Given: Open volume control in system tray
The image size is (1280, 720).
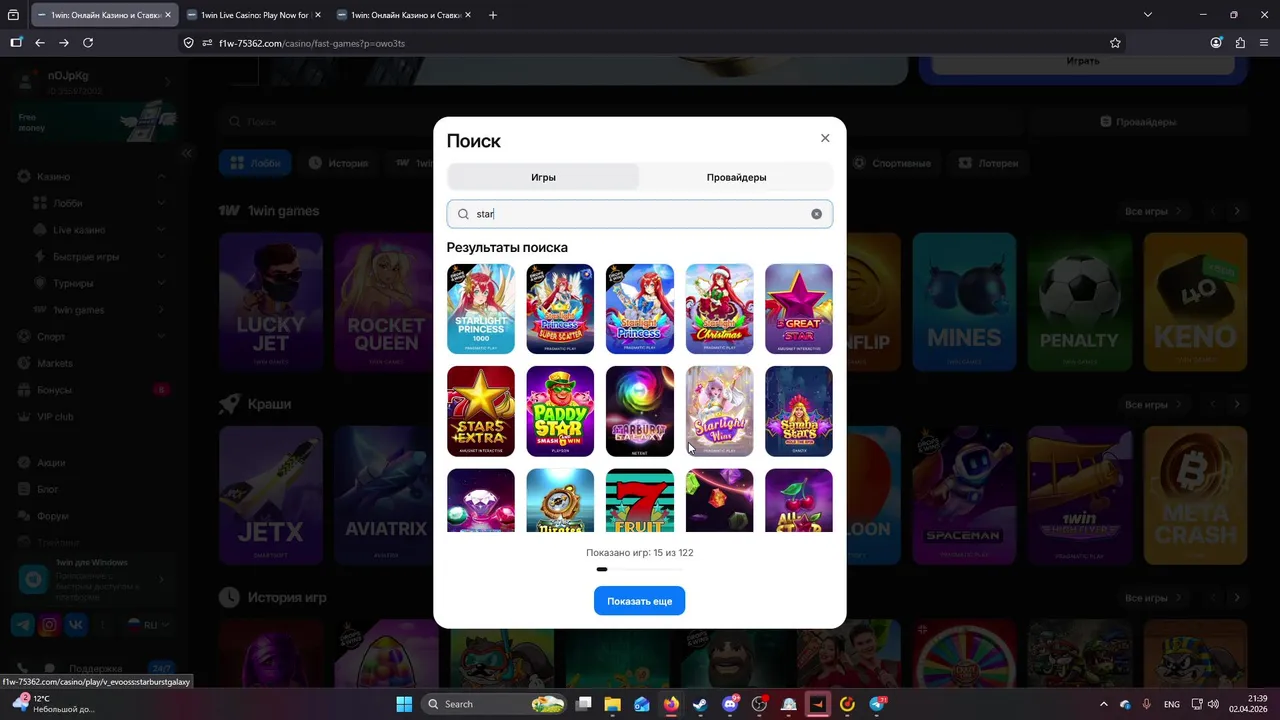Looking at the screenshot, I should click(x=1213, y=704).
